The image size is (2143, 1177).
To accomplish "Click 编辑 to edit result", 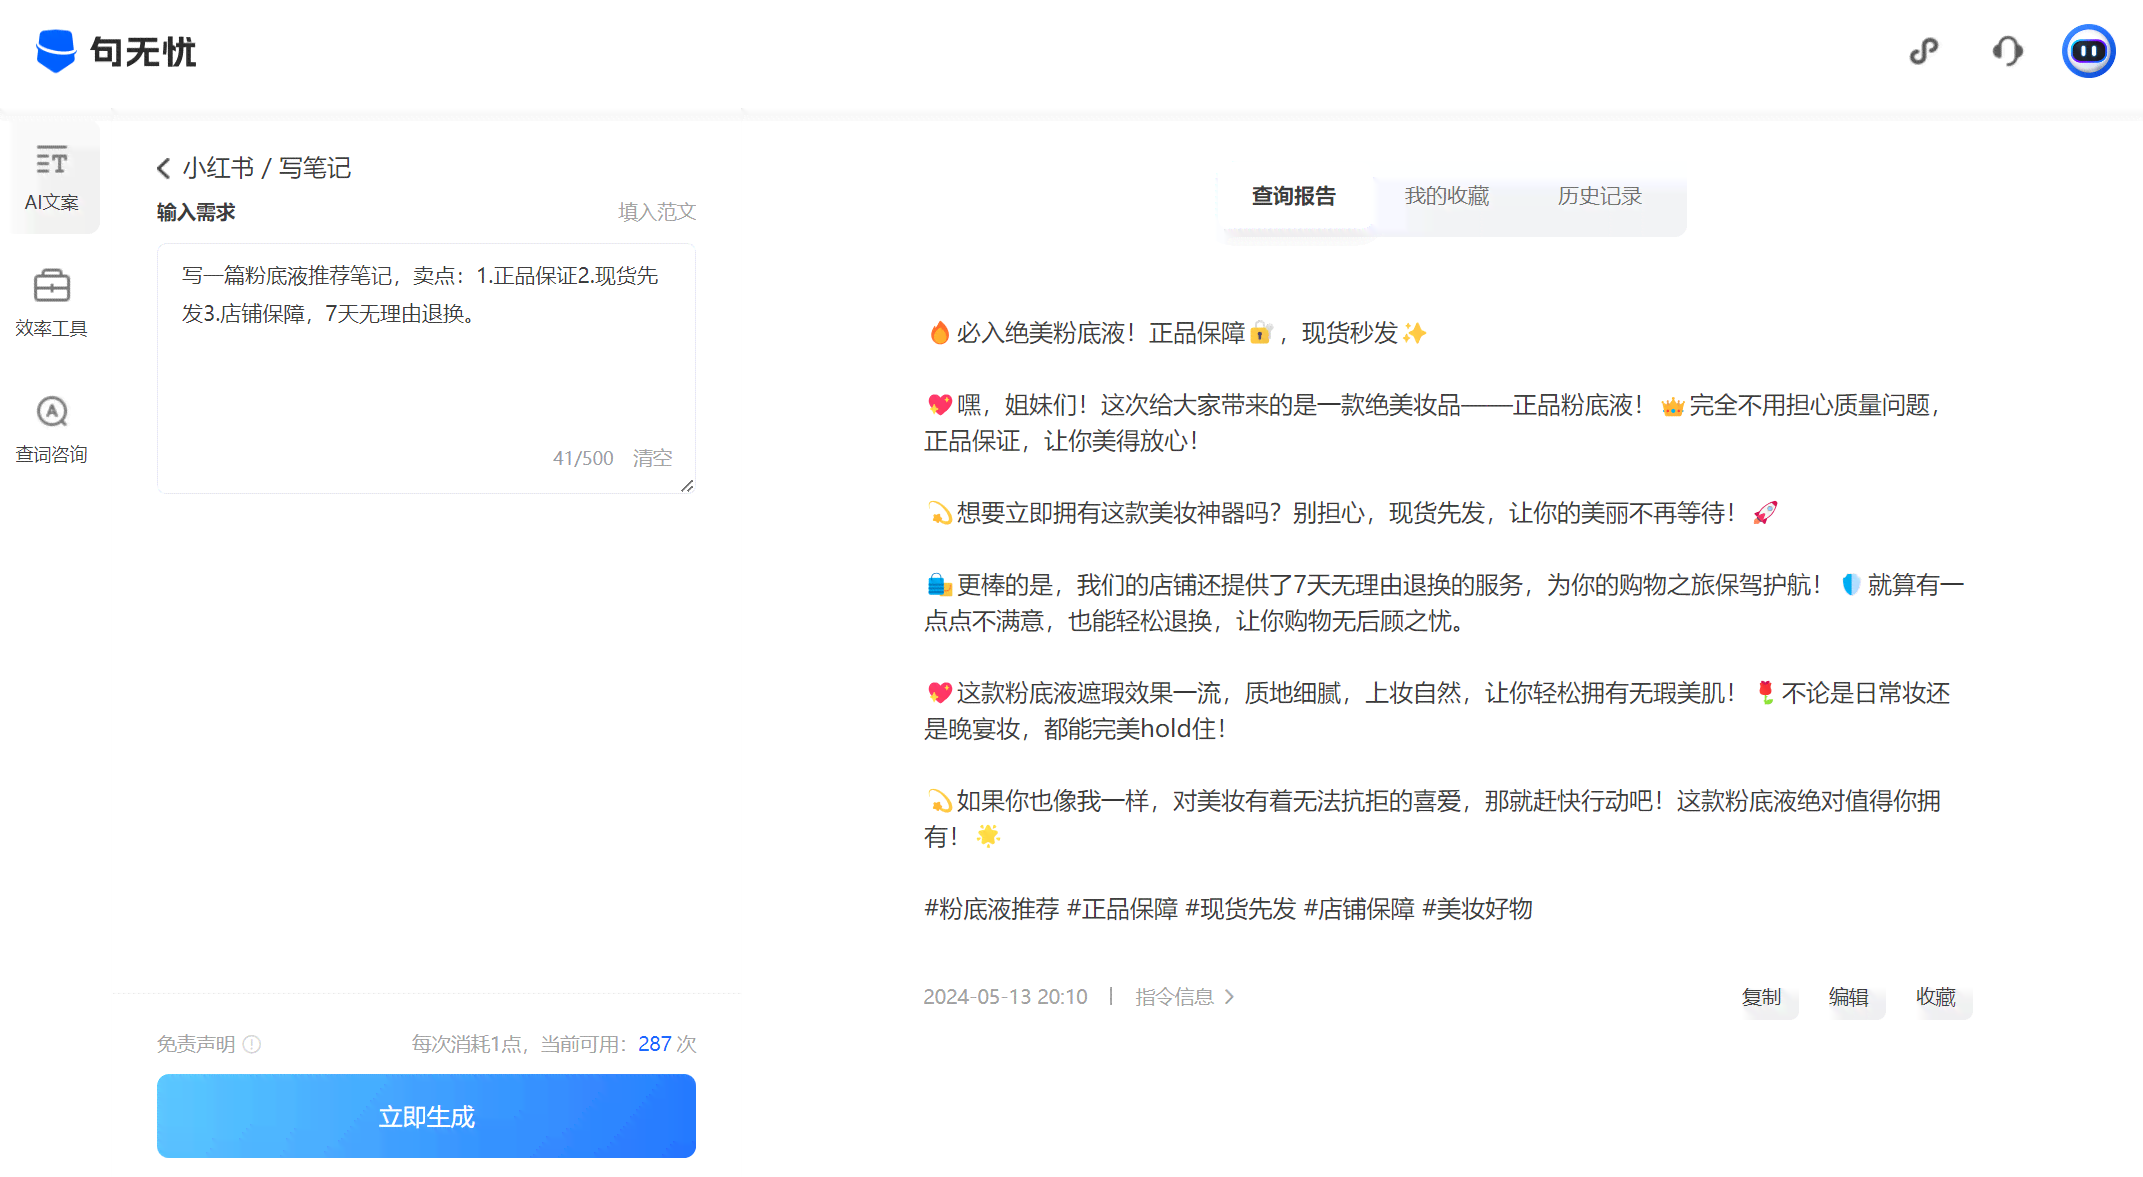I will 1848,997.
